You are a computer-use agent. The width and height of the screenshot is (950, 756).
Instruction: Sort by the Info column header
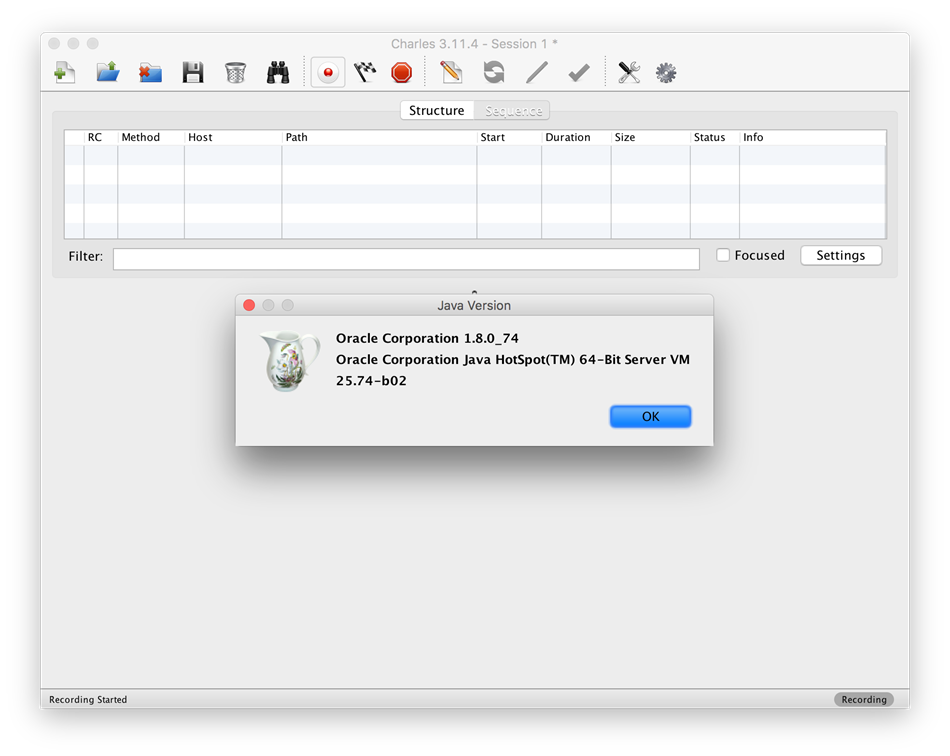tap(812, 138)
